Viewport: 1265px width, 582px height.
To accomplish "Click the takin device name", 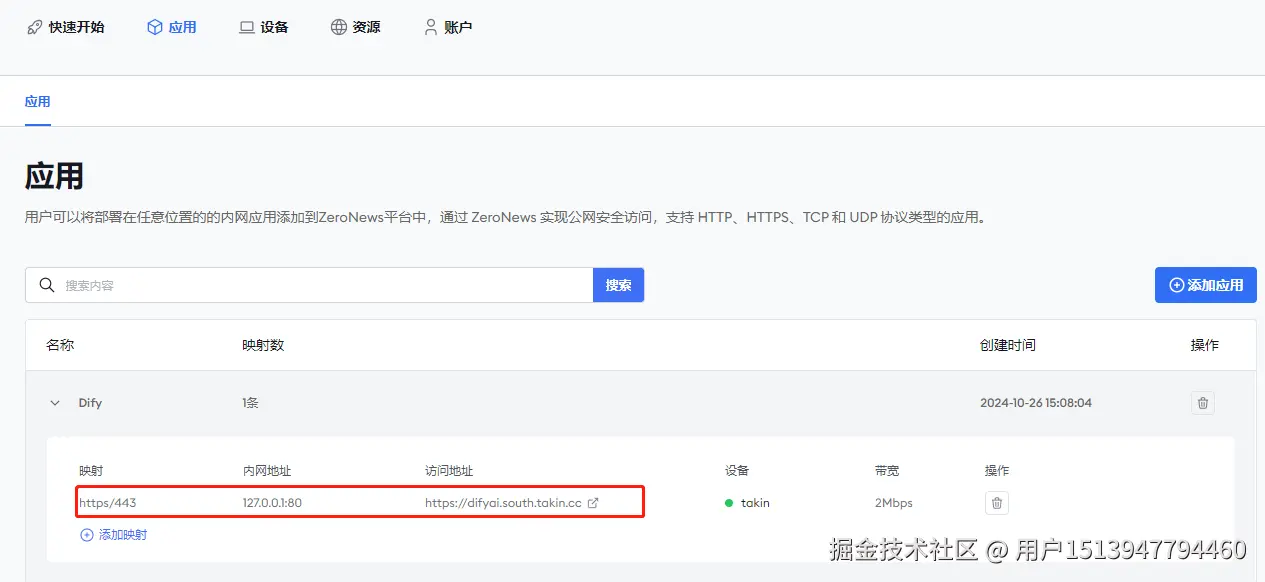I will coord(755,503).
